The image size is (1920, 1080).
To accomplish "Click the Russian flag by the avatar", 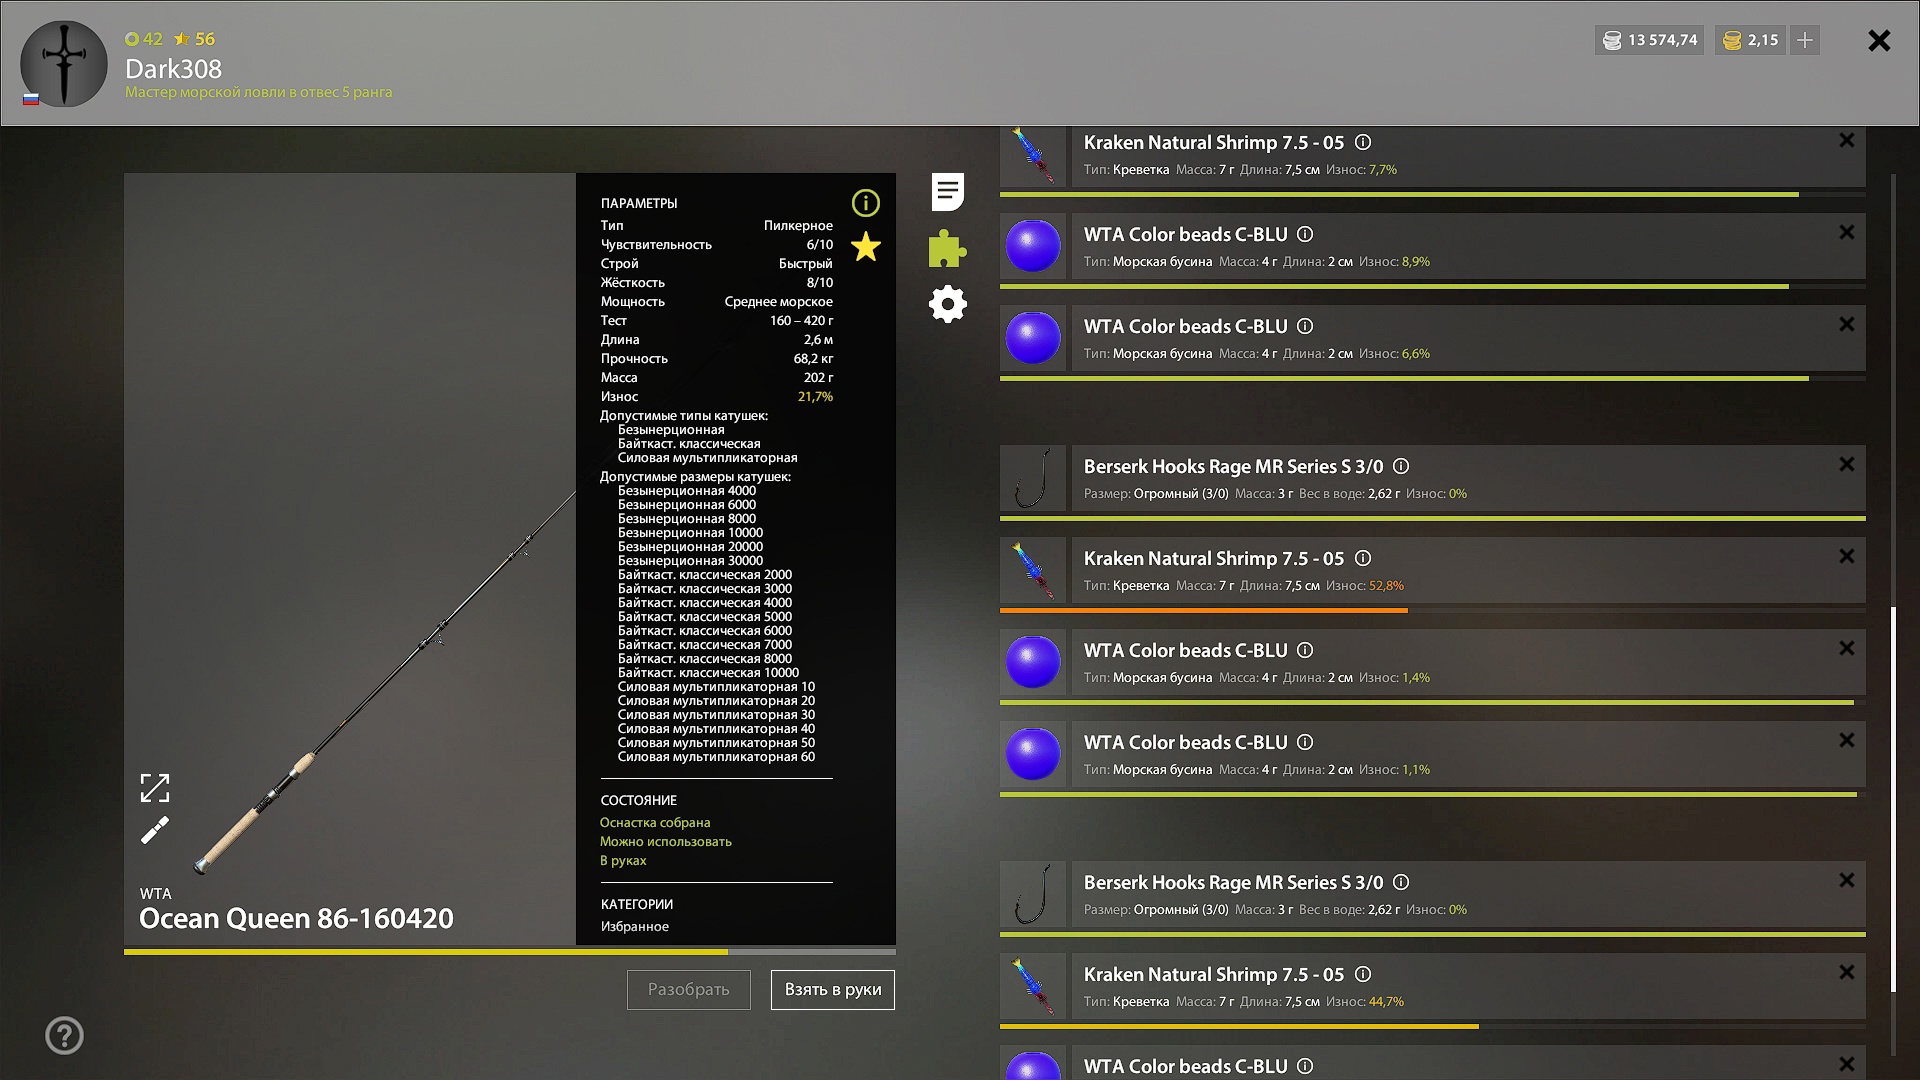I will [x=31, y=99].
